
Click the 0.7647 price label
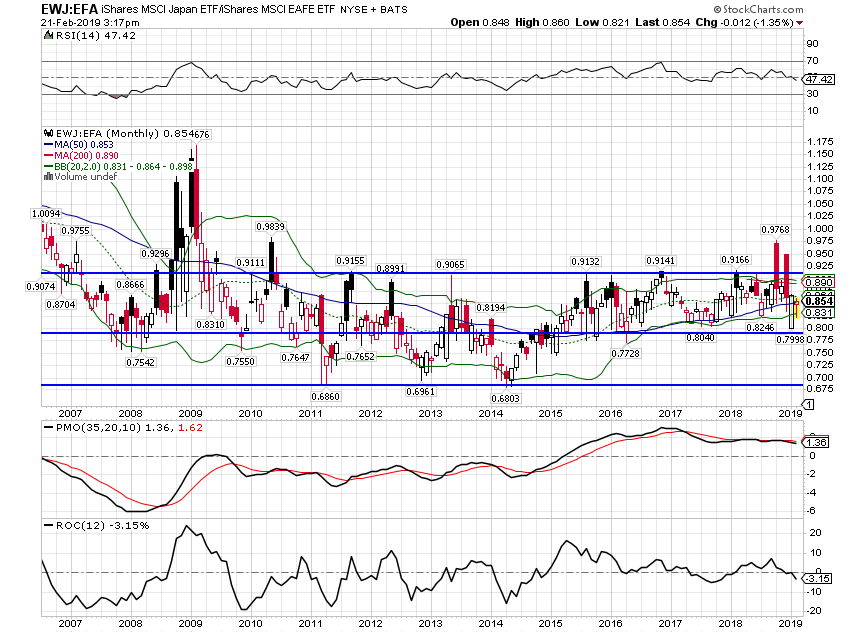pyautogui.click(x=295, y=357)
